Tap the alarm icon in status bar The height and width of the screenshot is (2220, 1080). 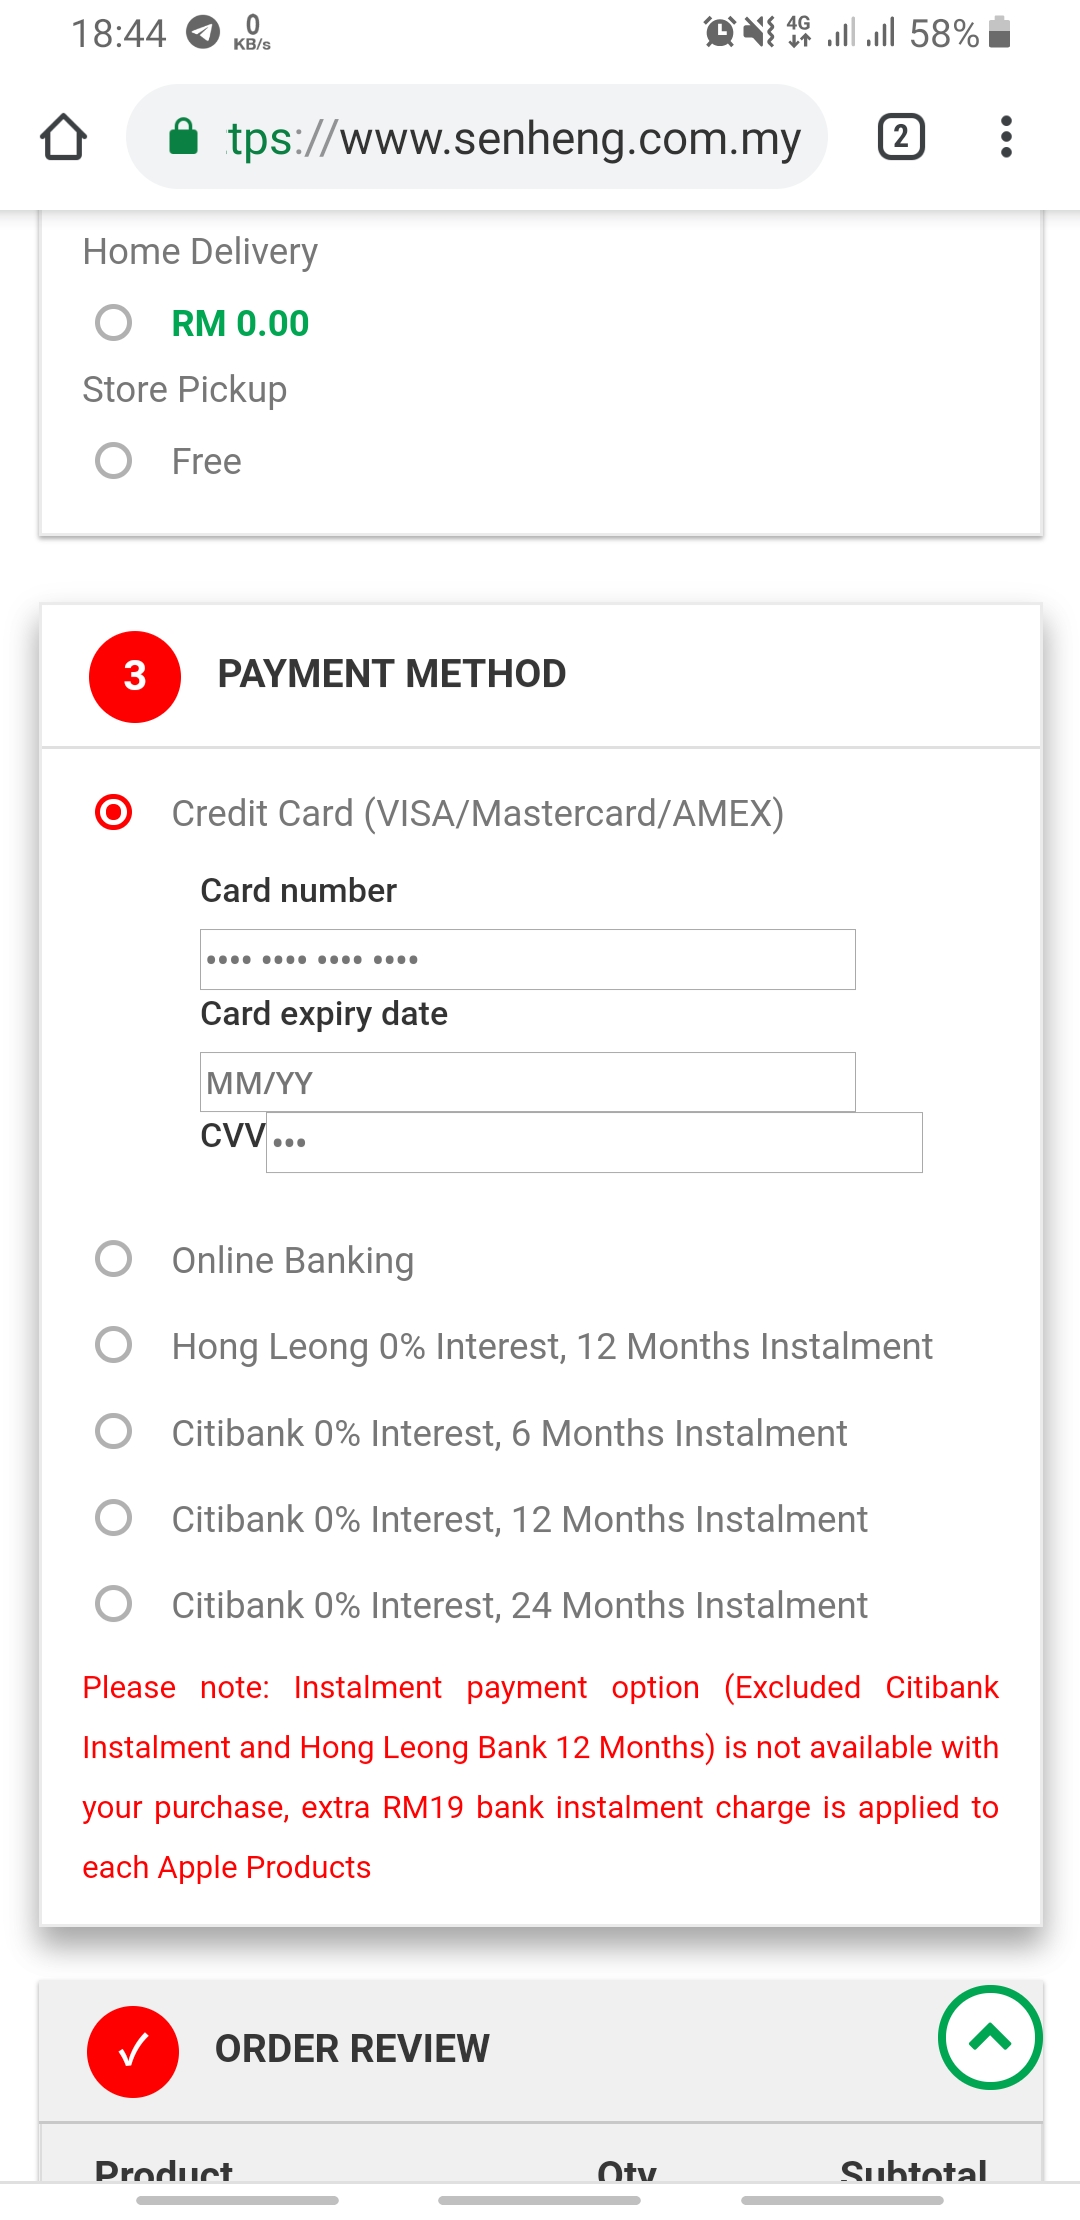tap(719, 33)
